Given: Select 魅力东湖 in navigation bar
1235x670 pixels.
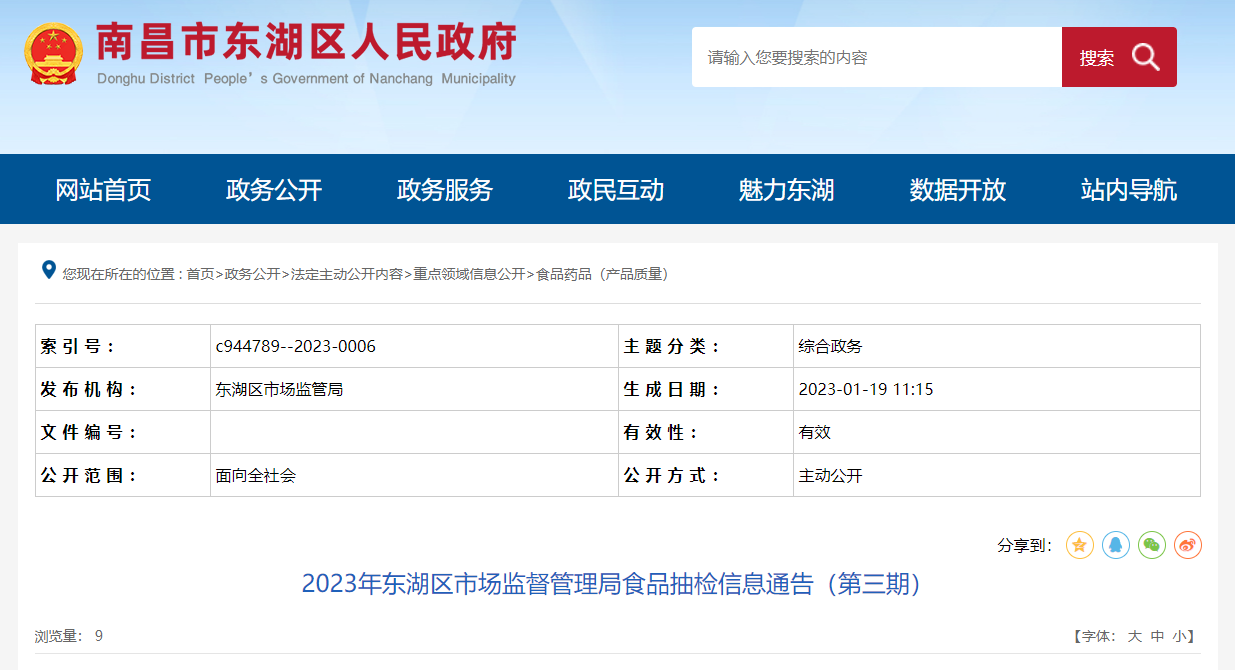Looking at the screenshot, I should coord(786,190).
